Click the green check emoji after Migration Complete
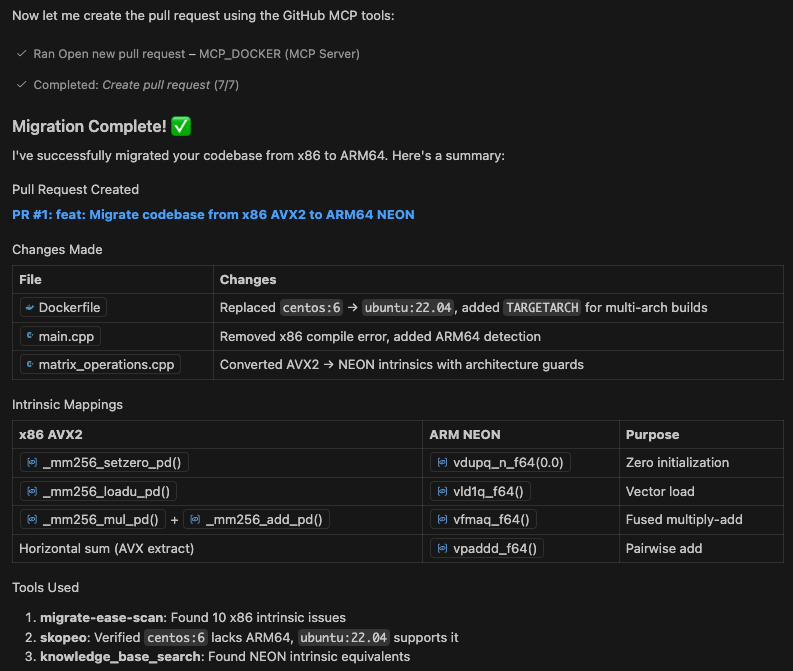Screen dimensions: 793x671 tap(181, 126)
